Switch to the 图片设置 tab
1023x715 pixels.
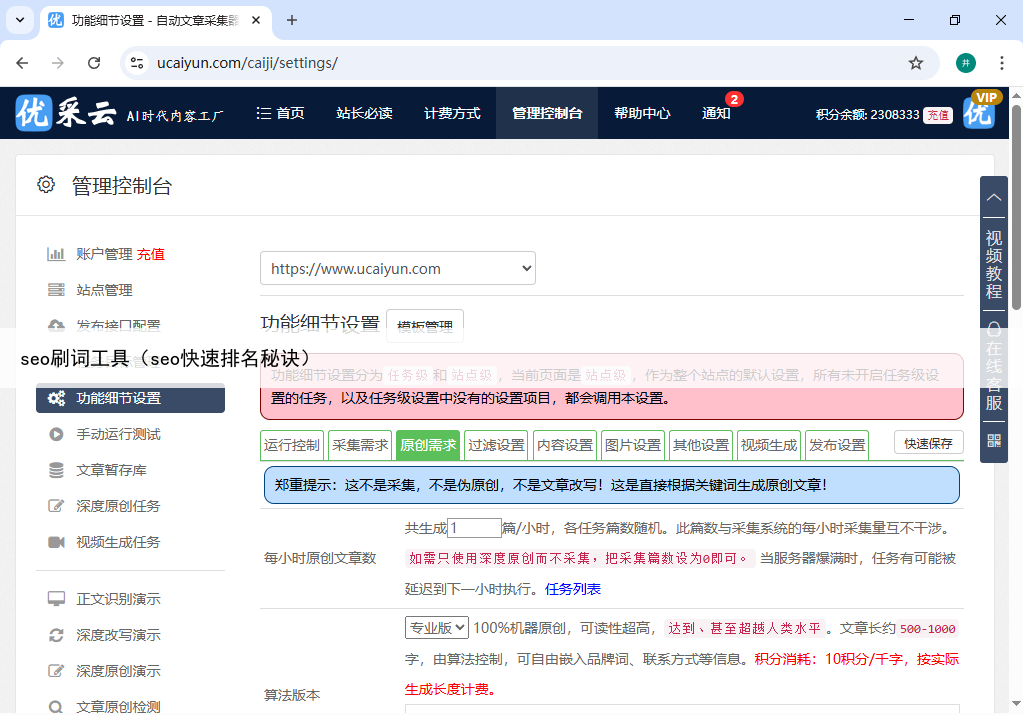click(633, 445)
